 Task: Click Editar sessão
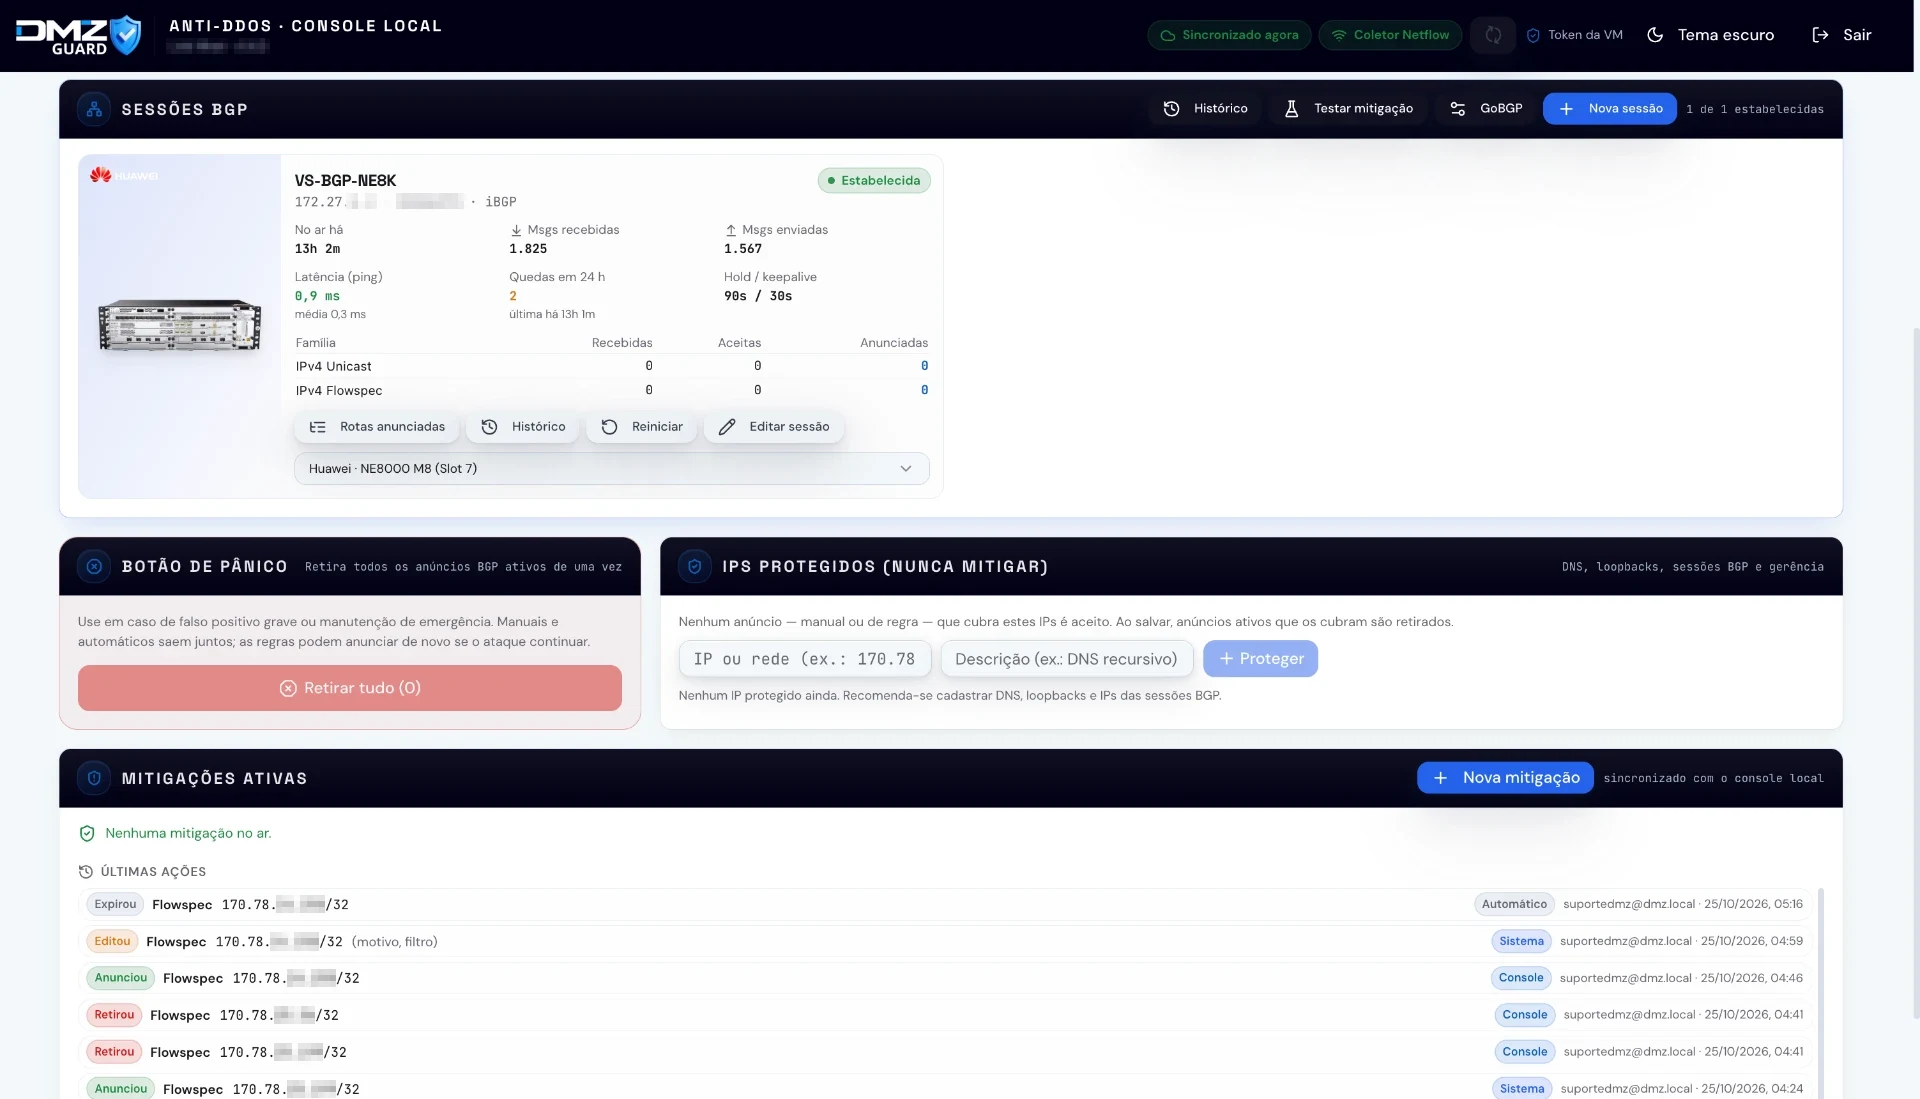(x=774, y=427)
